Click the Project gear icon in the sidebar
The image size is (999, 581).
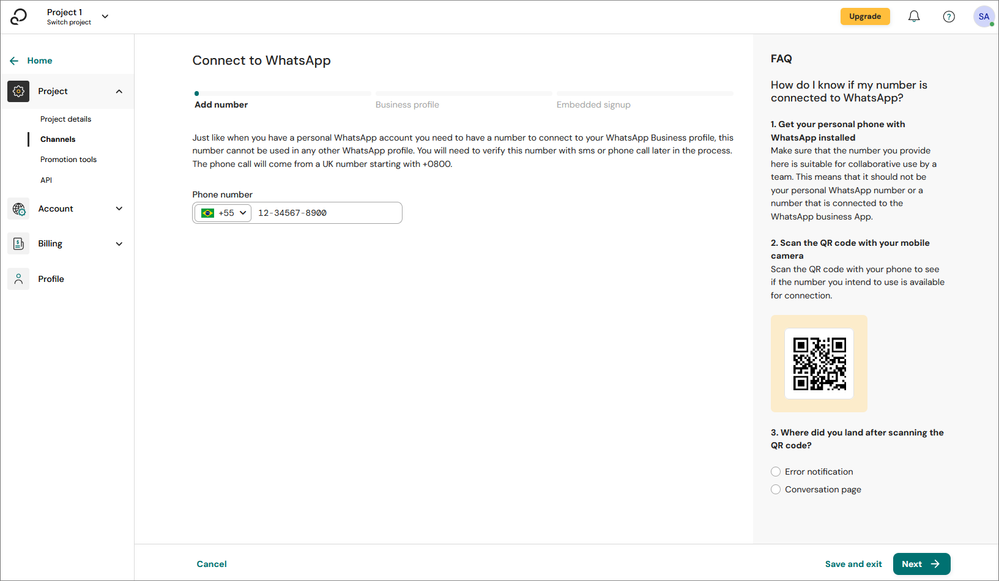point(19,91)
